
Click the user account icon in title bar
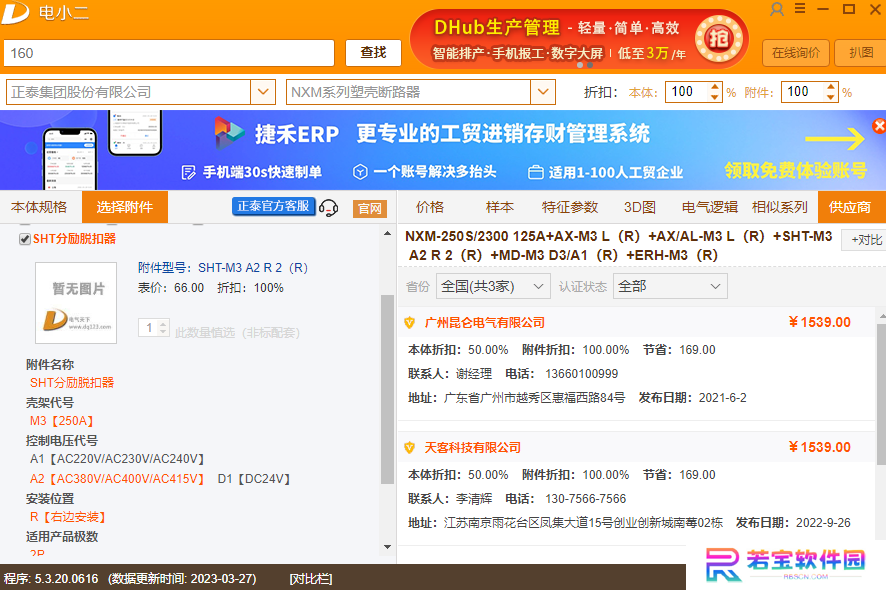click(x=777, y=9)
